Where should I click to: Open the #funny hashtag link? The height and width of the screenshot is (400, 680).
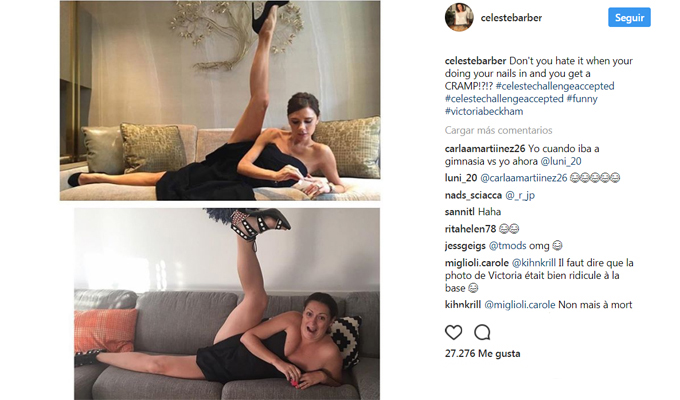582,99
